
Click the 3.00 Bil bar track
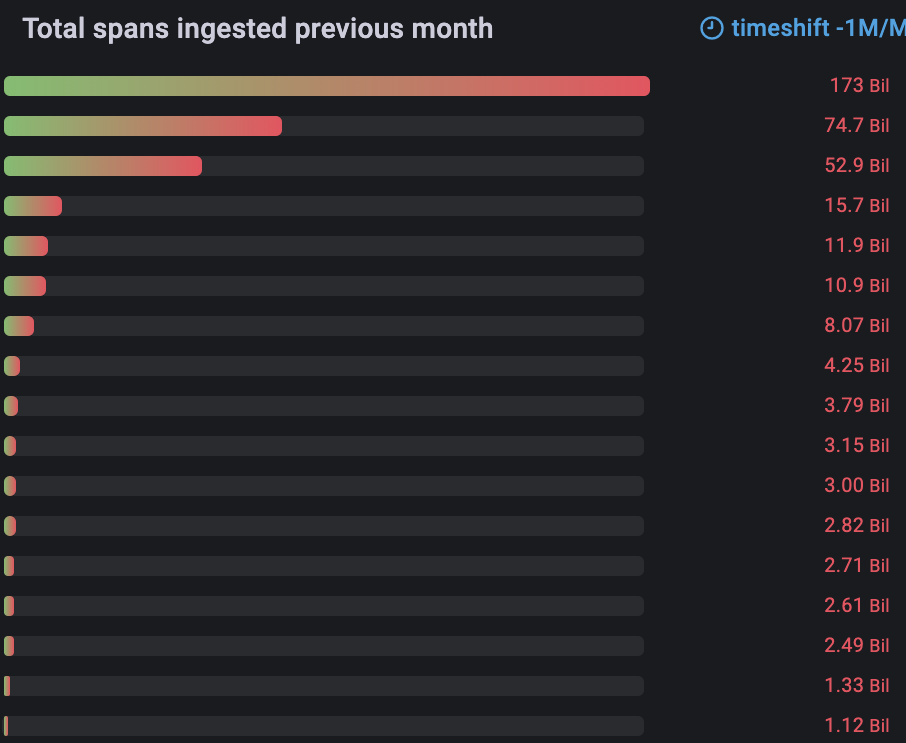(x=325, y=485)
